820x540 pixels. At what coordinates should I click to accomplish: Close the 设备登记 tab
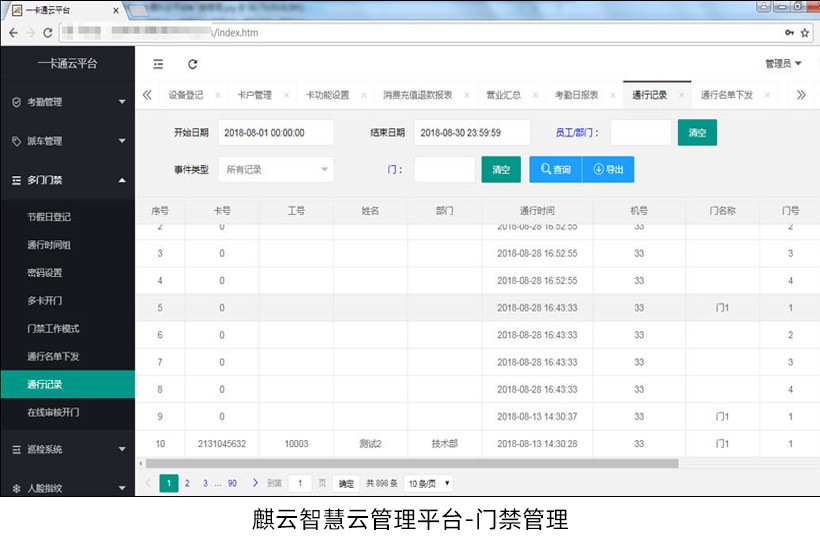218,96
